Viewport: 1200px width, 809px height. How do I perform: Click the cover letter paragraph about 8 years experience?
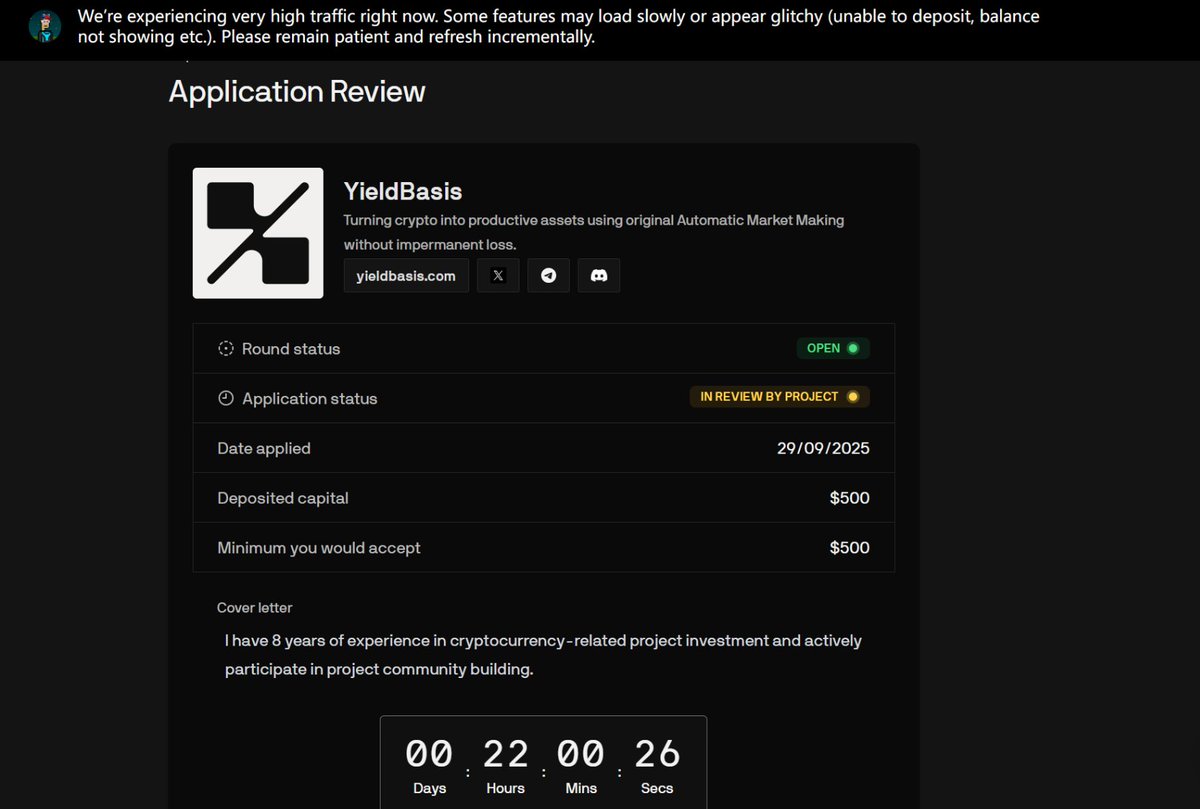543,655
